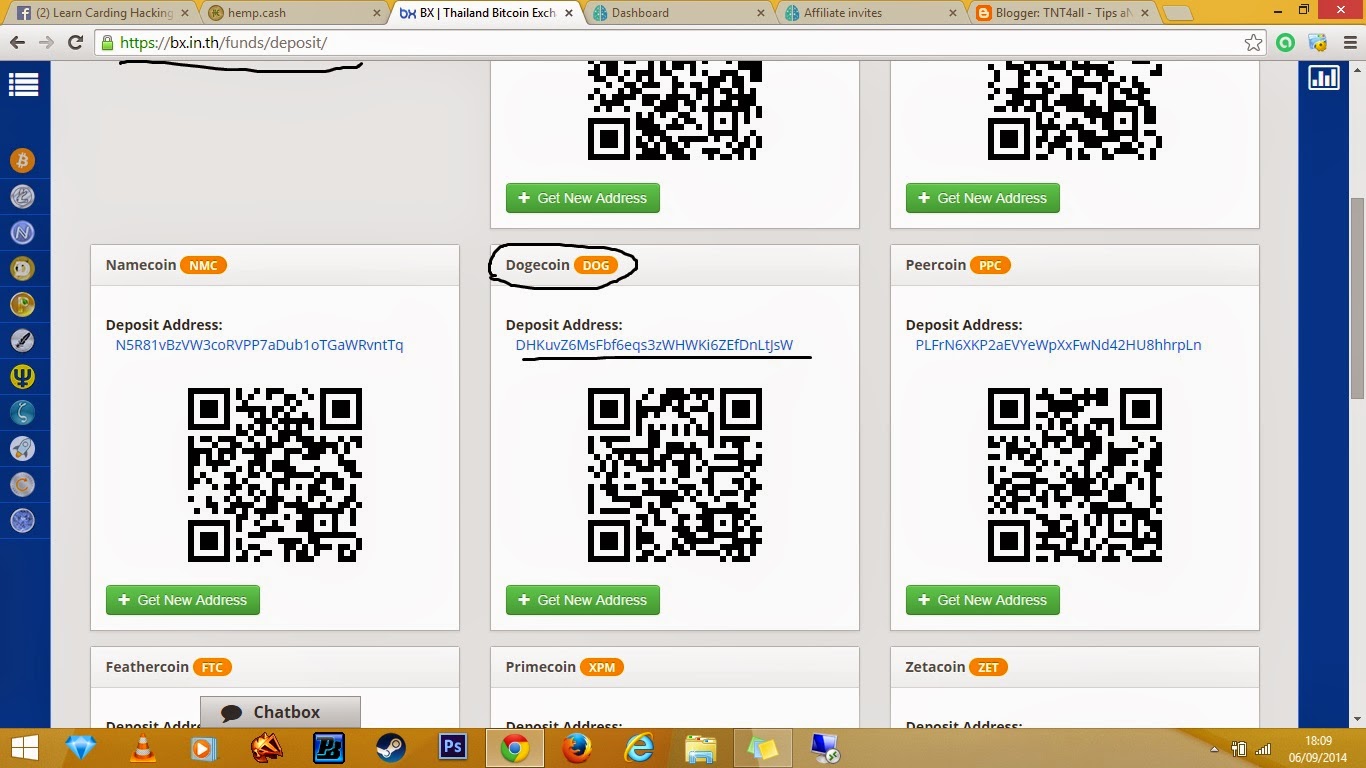Open the hamburger menu in left sidebar
The image size is (1366, 768).
coord(23,85)
